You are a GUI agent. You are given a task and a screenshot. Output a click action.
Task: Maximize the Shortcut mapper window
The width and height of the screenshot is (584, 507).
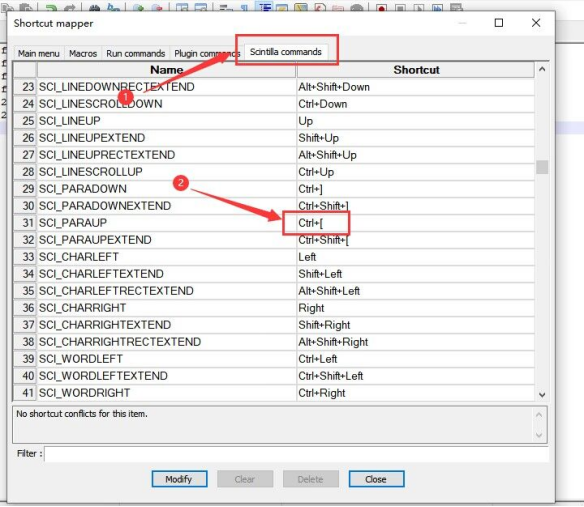point(499,23)
